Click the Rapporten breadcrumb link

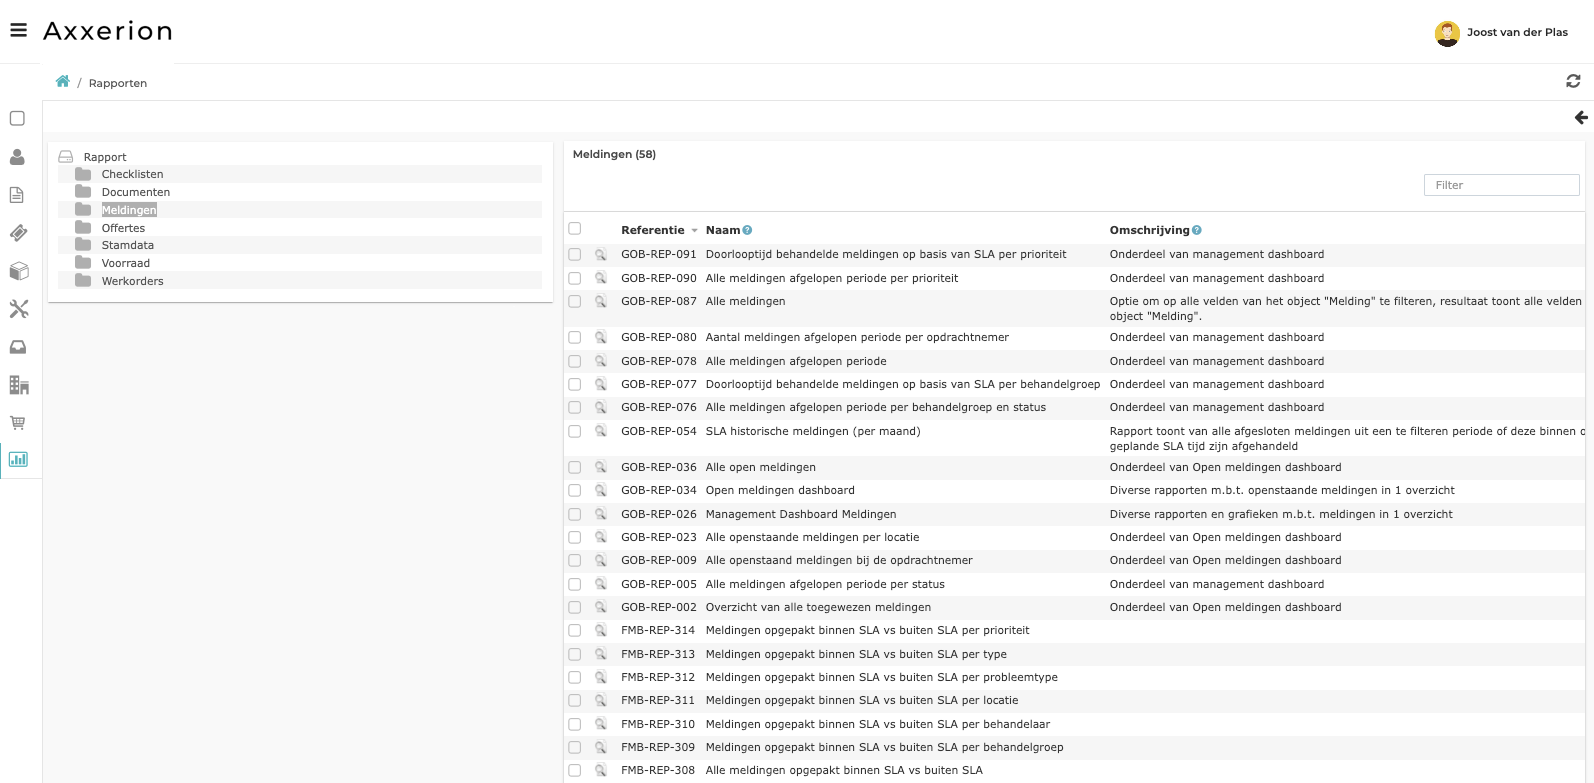click(x=118, y=83)
